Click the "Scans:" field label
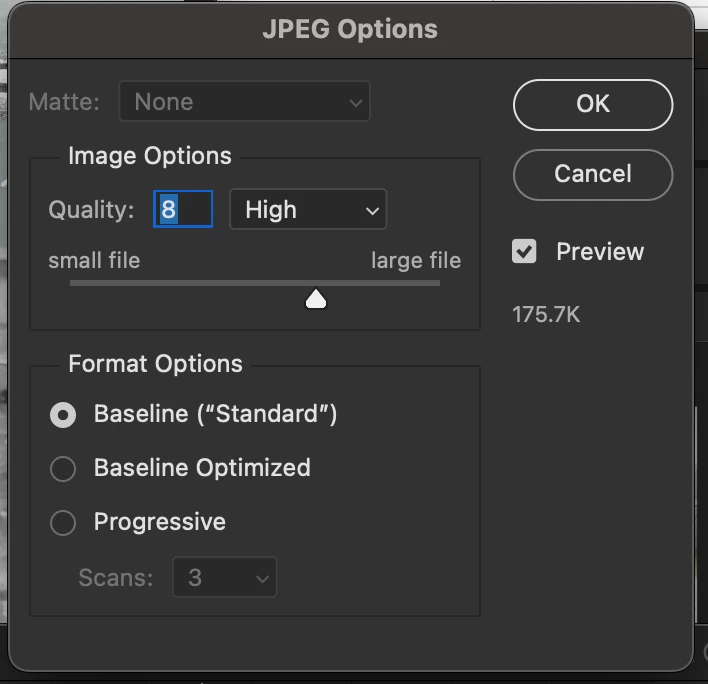 tap(116, 578)
